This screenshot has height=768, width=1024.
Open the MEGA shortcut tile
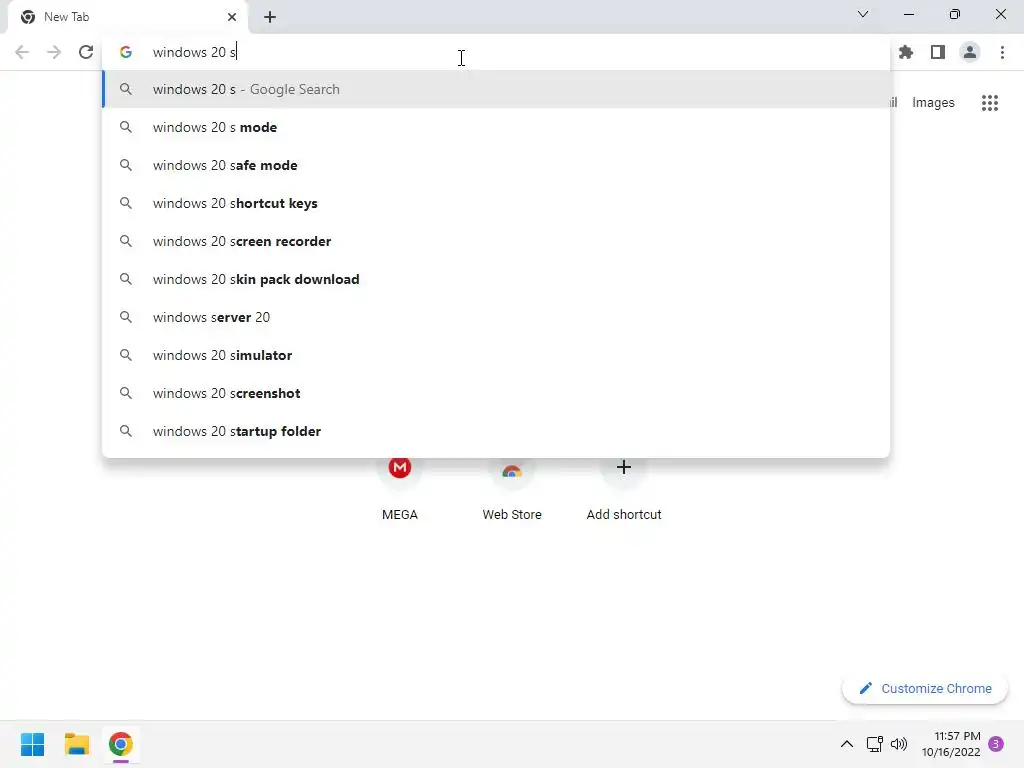(x=400, y=488)
